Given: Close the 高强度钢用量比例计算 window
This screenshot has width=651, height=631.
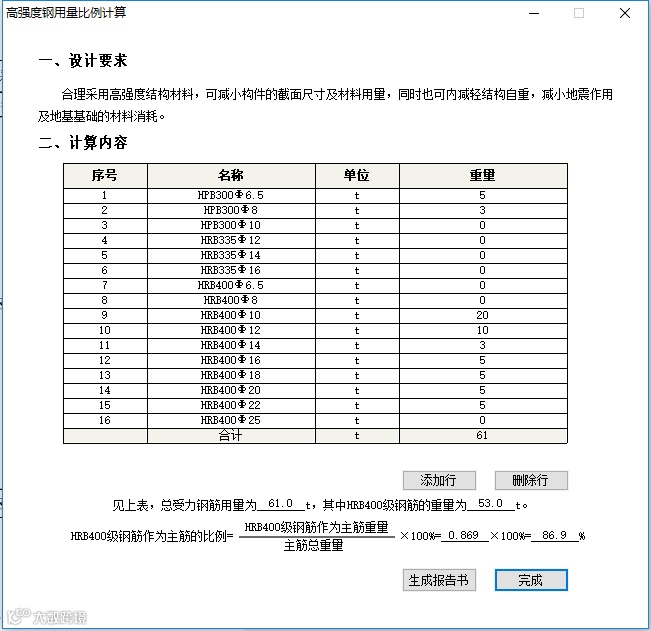Looking at the screenshot, I should [625, 13].
